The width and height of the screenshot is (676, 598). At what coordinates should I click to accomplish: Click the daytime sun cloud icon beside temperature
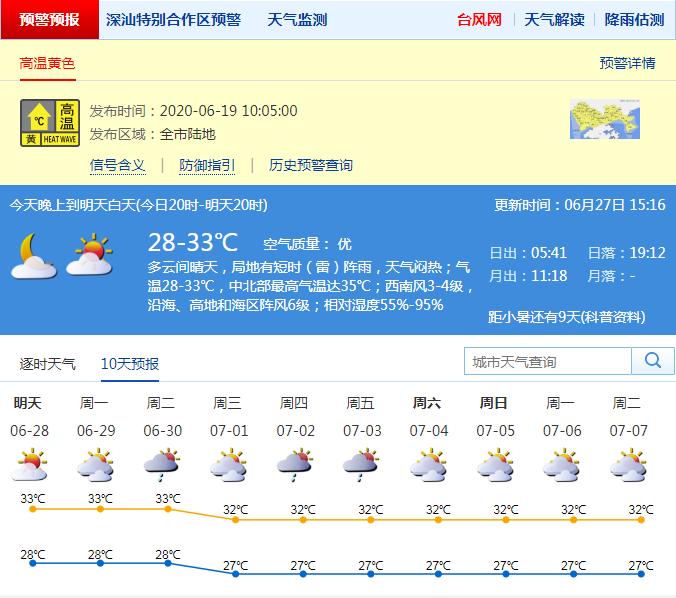[x=89, y=256]
